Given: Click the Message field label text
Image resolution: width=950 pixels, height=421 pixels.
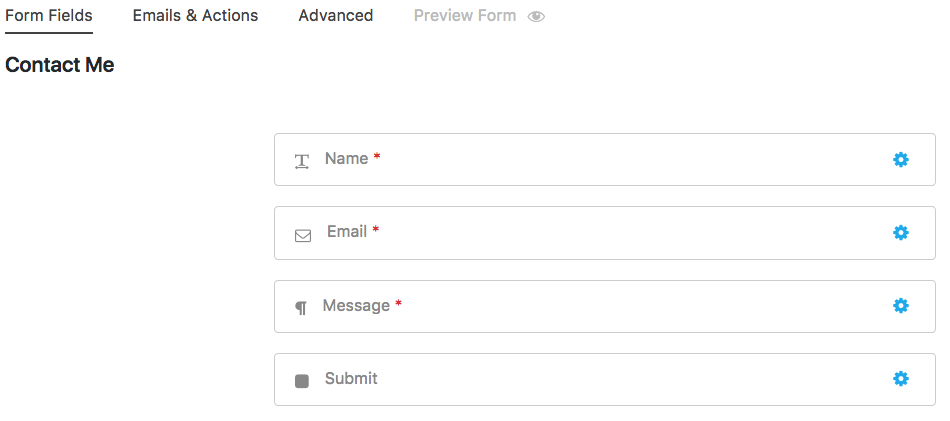Looking at the screenshot, I should (x=356, y=305).
